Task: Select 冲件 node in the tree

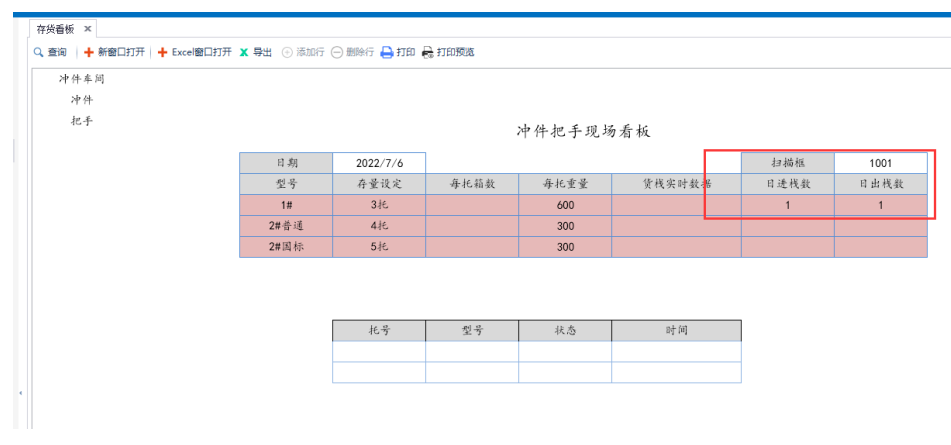Action: [x=82, y=99]
